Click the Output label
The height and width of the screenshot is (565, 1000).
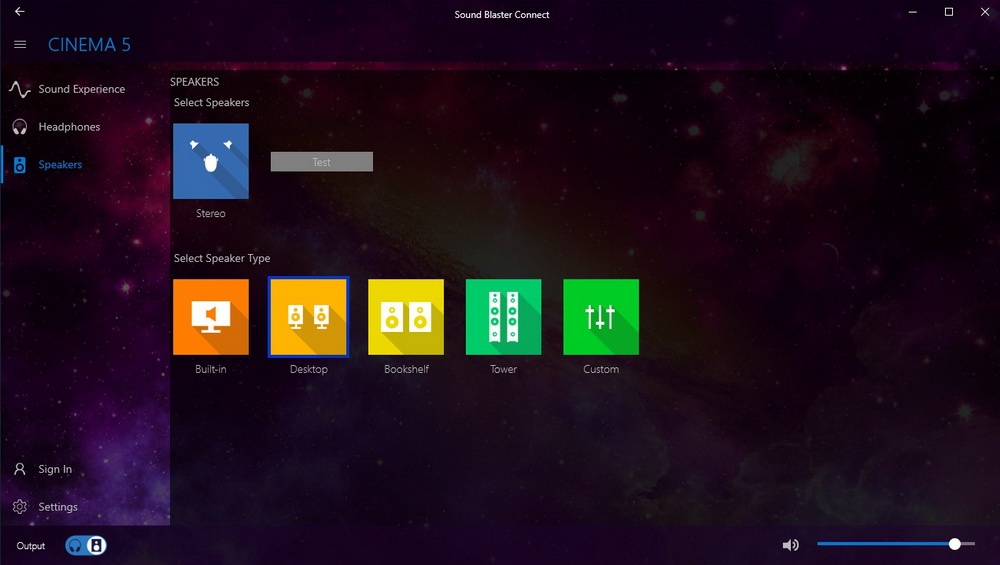(31, 546)
